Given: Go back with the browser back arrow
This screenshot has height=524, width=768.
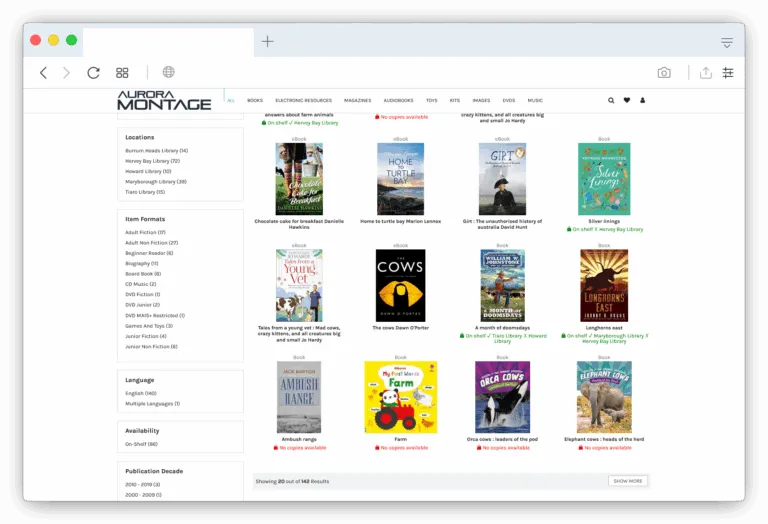Looking at the screenshot, I should 43,73.
